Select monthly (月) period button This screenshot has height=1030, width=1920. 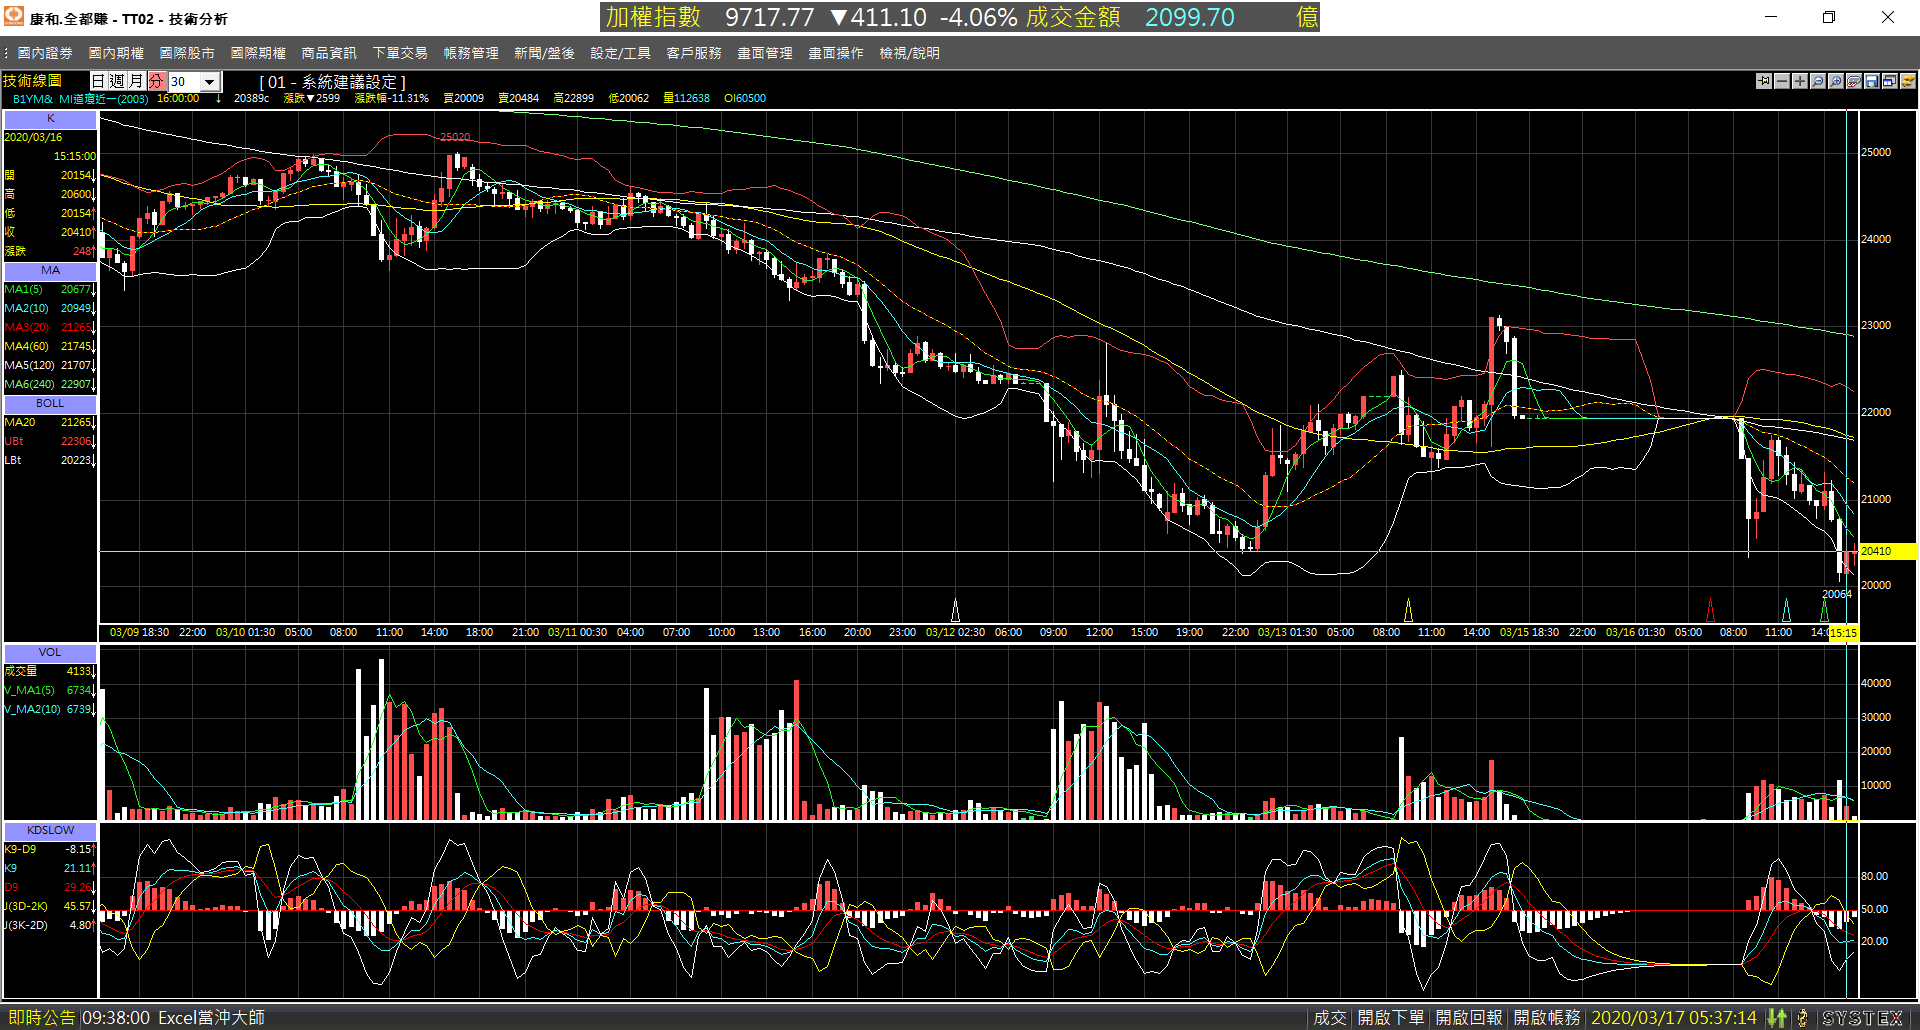click(x=137, y=81)
